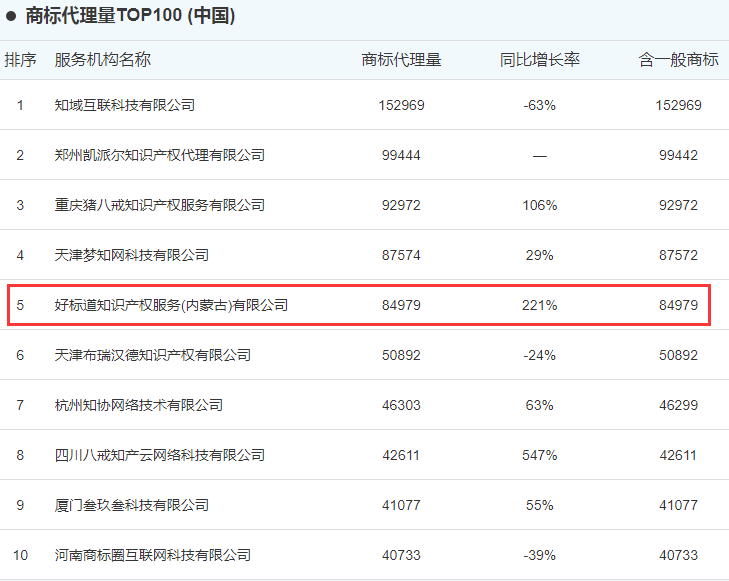Select the 服务机构名称 column header
The height and width of the screenshot is (581, 729).
103,60
